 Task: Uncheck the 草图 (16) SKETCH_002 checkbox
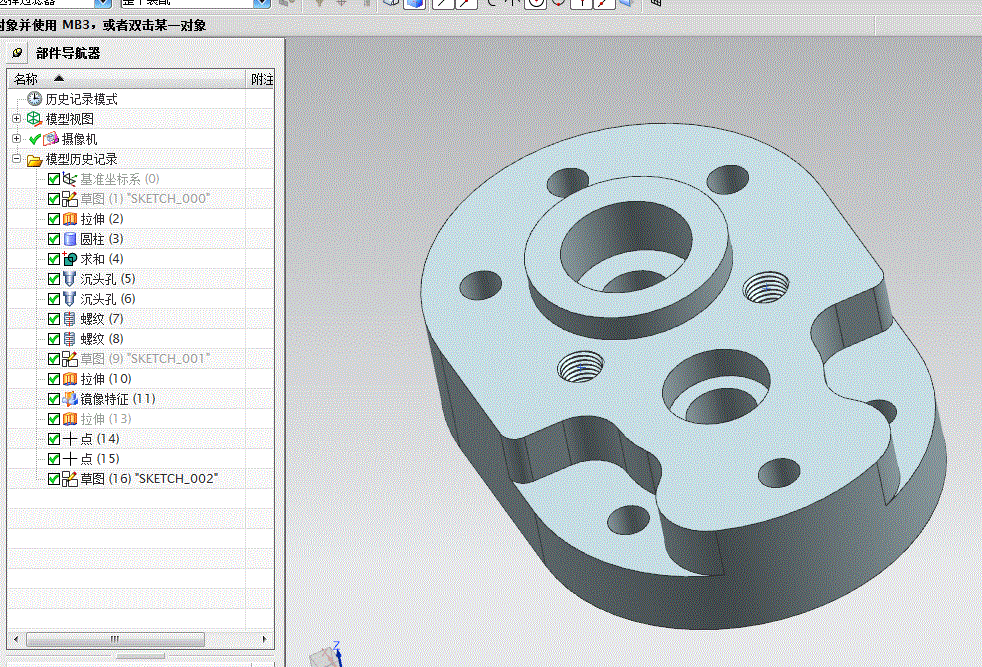point(54,479)
